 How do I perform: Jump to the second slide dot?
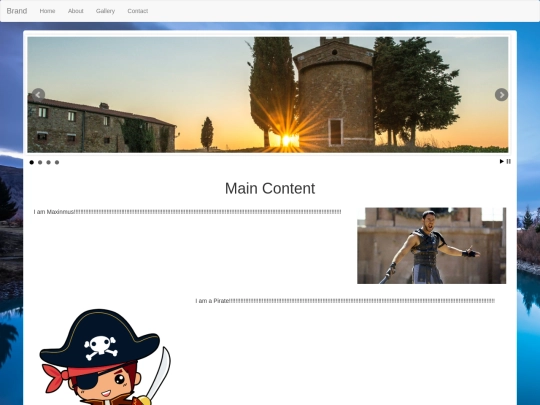point(40,162)
